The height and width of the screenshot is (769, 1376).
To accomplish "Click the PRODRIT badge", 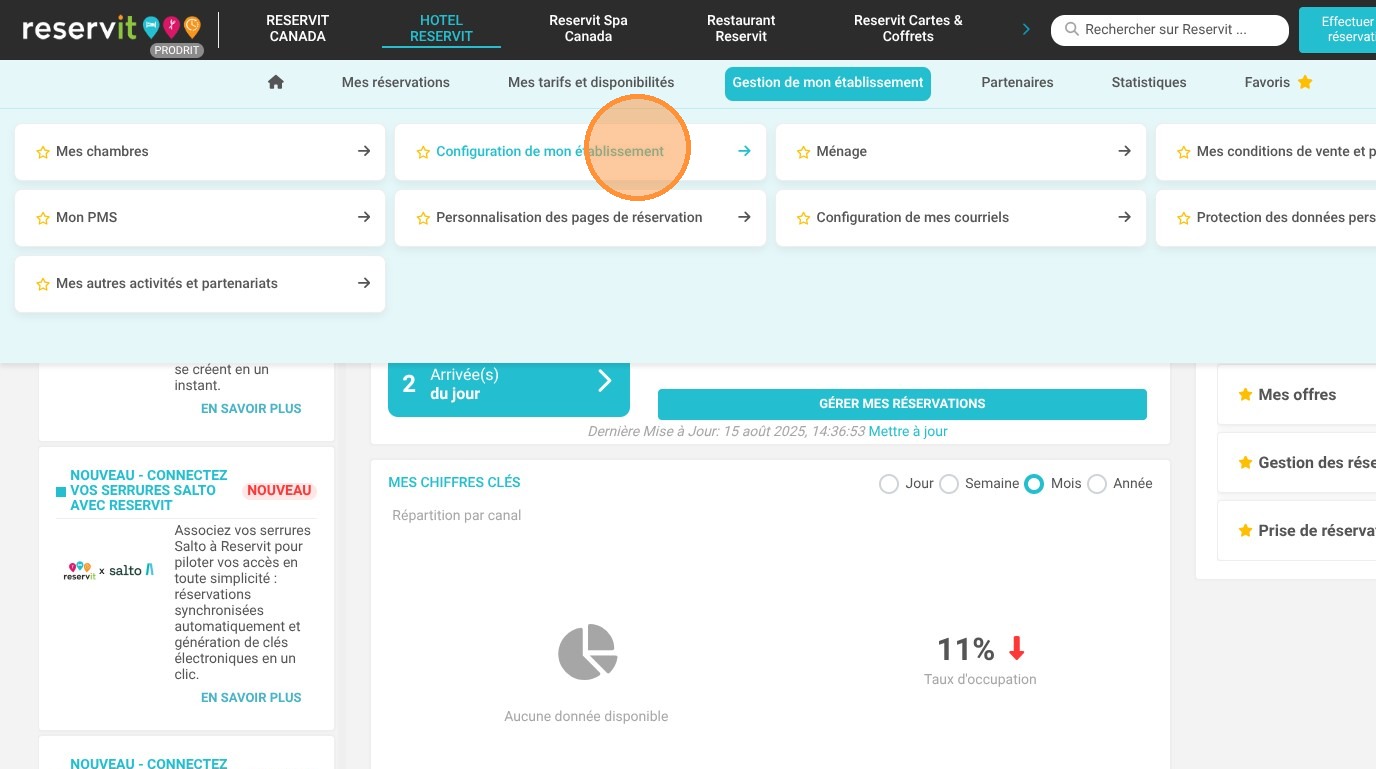I will click(177, 50).
